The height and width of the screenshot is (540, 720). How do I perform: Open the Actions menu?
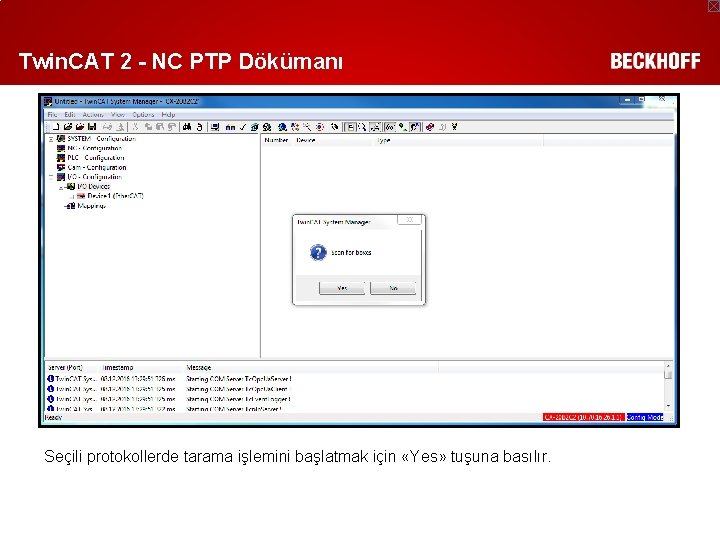point(93,114)
